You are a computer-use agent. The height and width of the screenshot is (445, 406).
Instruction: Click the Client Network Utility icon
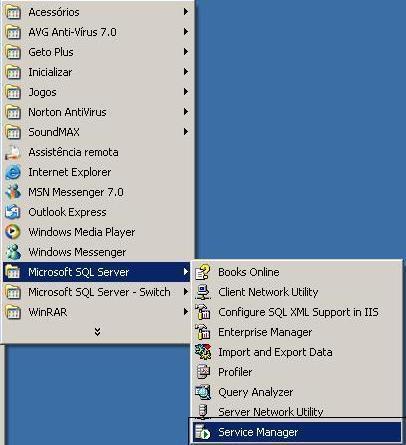pyautogui.click(x=203, y=292)
